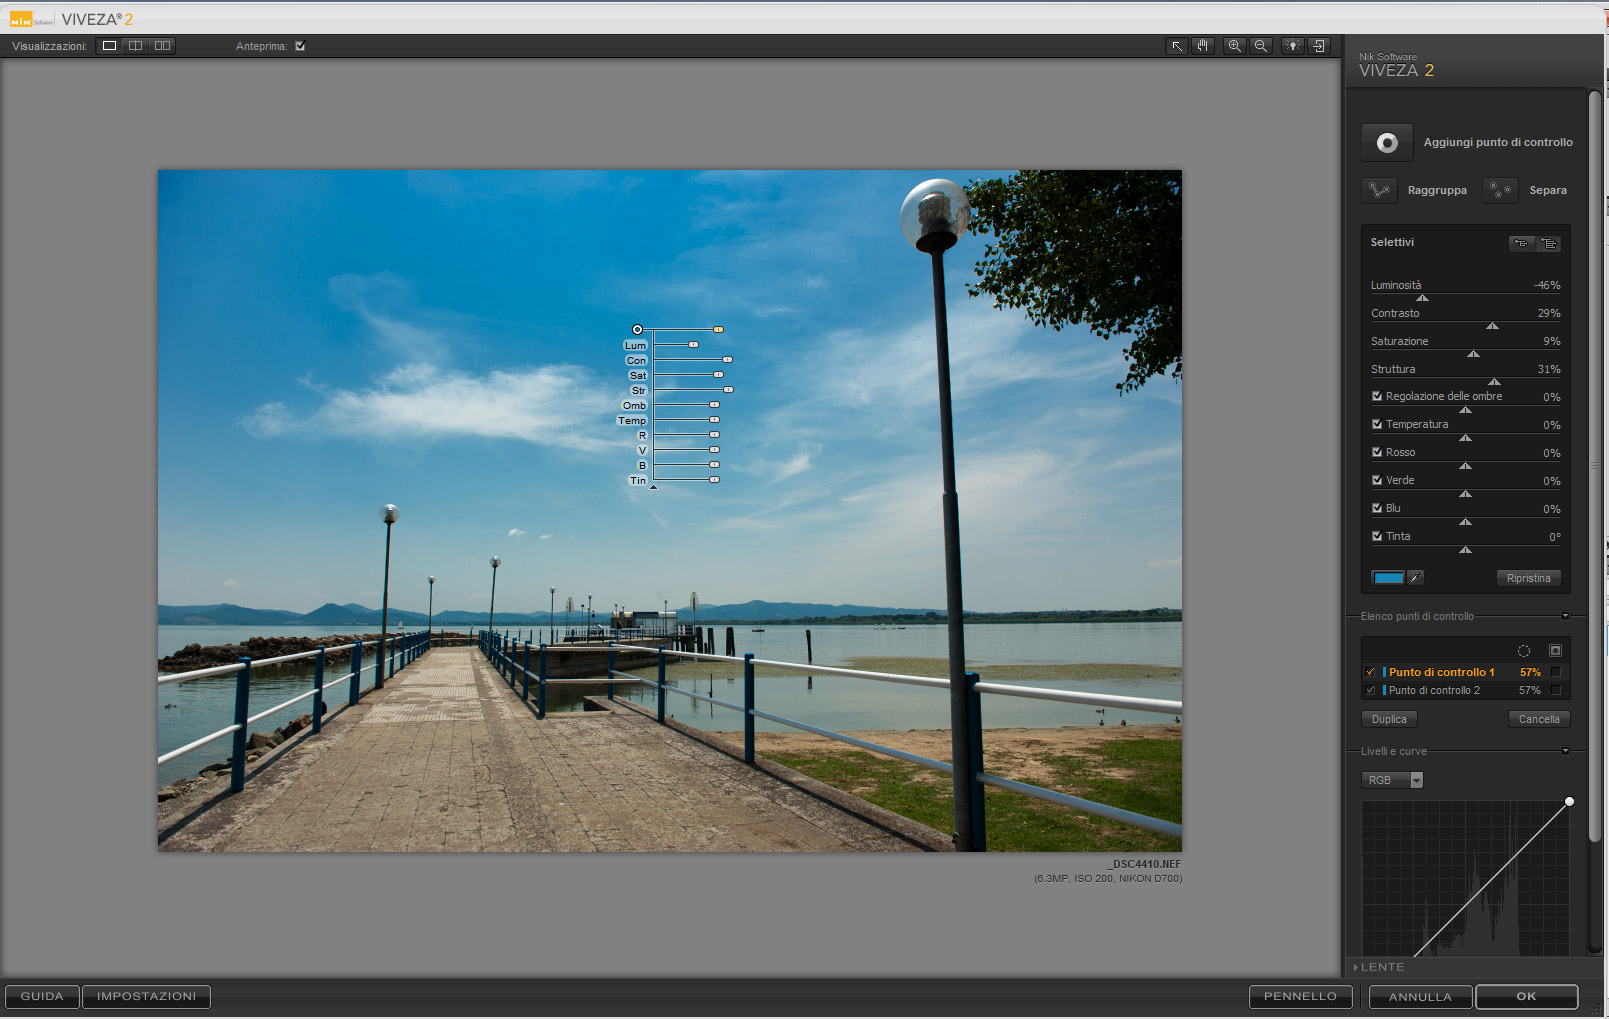Click the Duplica button
Image resolution: width=1609 pixels, height=1019 pixels.
click(1389, 719)
